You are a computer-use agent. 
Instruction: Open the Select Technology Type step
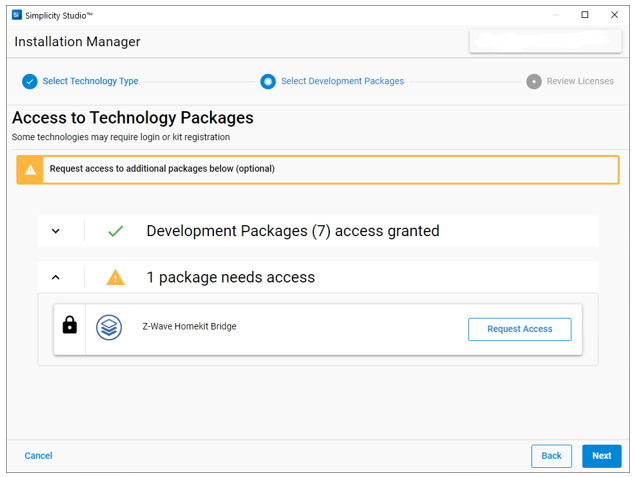coord(90,82)
